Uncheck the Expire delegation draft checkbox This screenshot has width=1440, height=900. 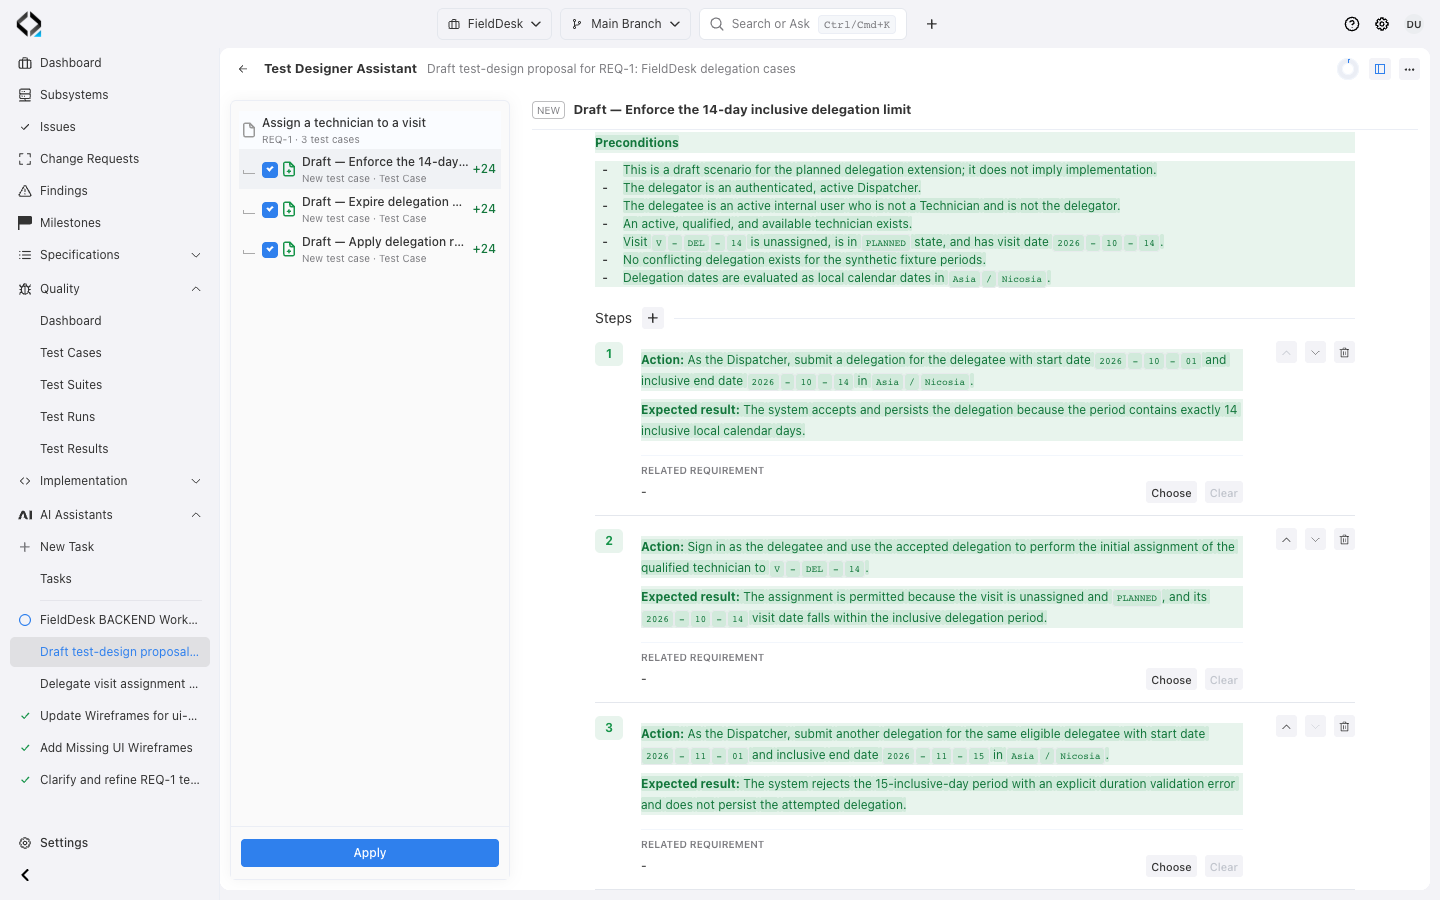point(270,210)
